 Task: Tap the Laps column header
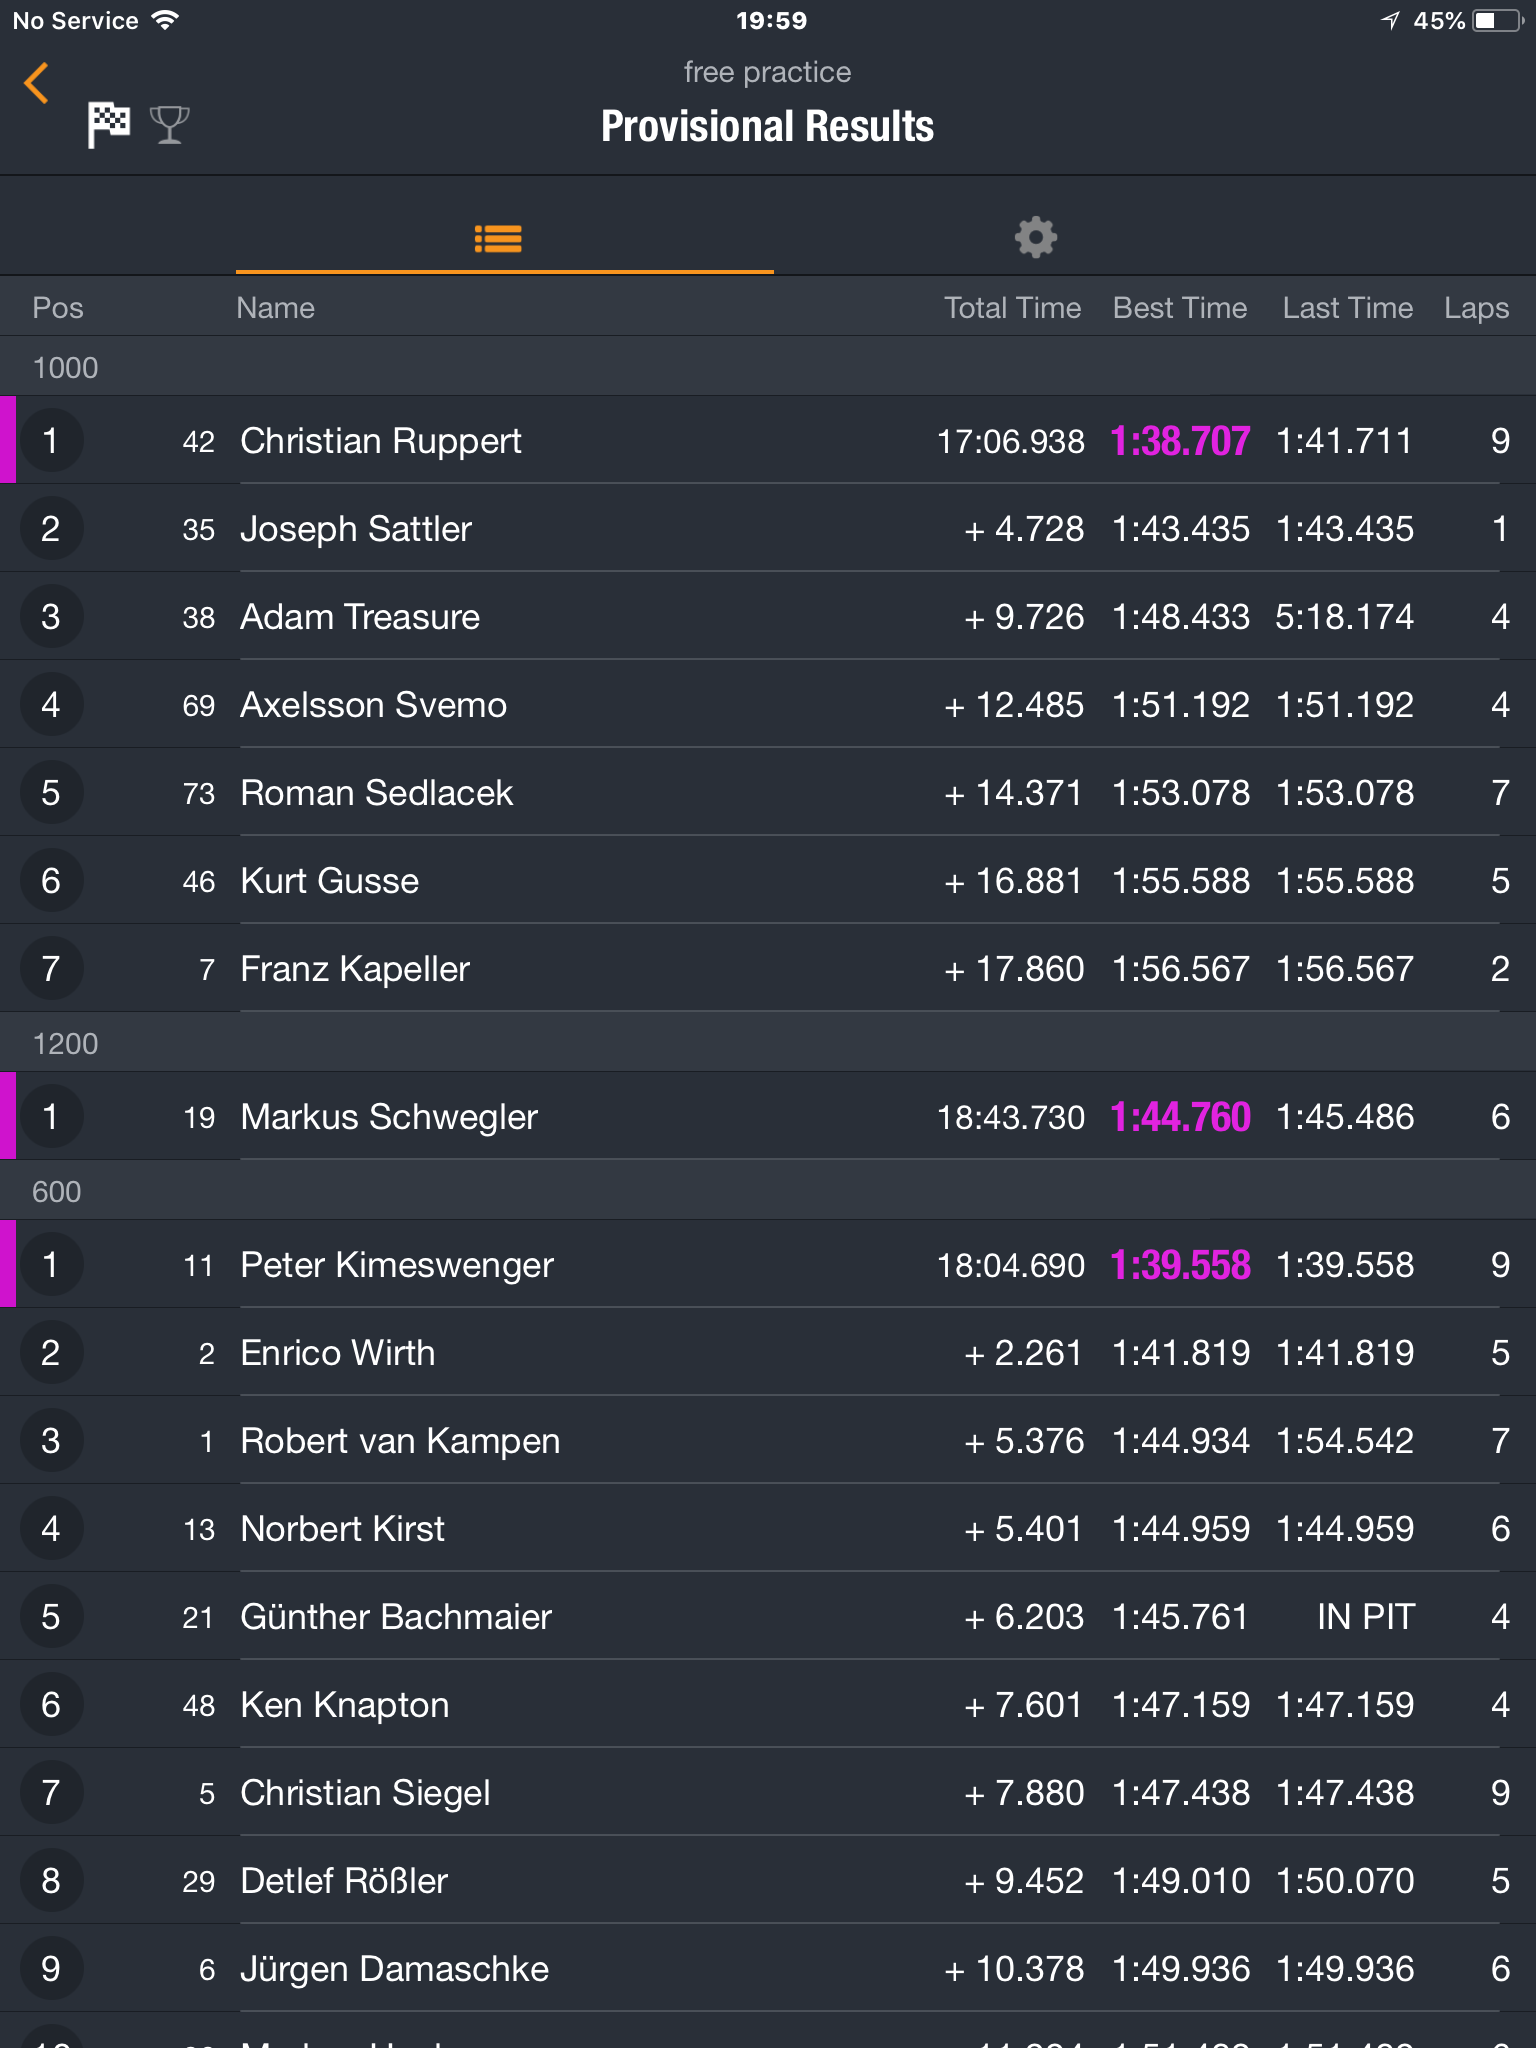pos(1476,308)
